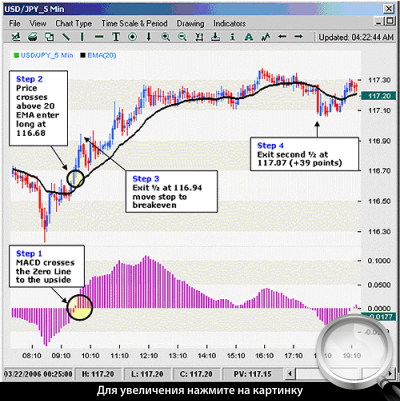Click the USD/JPY_5 Min legend entry
The height and width of the screenshot is (401, 400).
click(43, 55)
